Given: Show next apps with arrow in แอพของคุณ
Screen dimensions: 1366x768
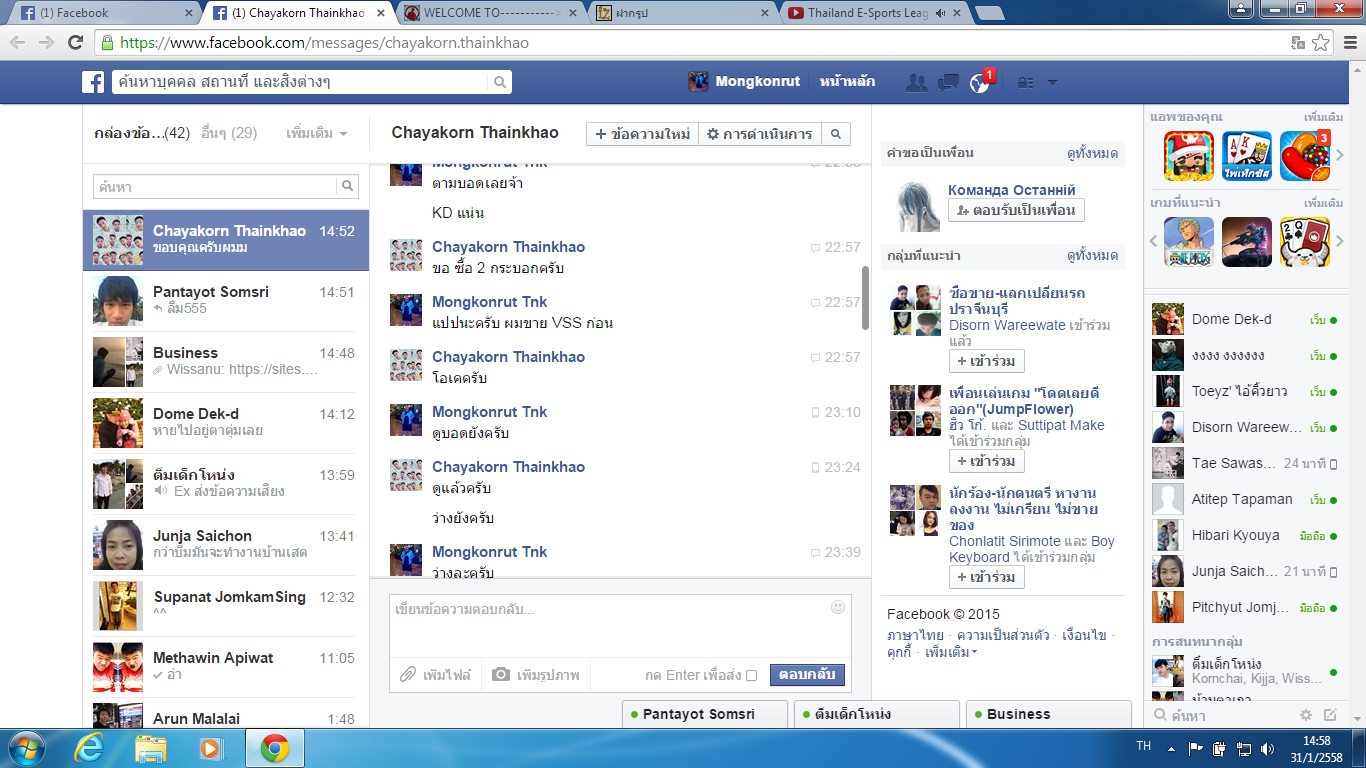Looking at the screenshot, I should [x=1340, y=156].
